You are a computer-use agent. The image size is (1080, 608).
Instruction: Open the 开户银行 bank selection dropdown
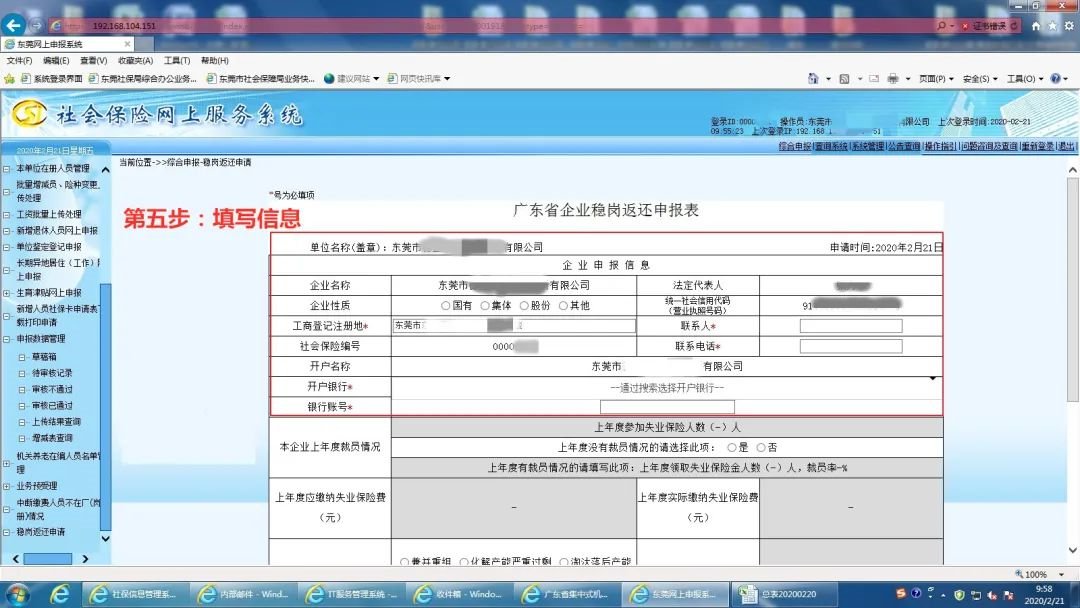click(x=666, y=387)
